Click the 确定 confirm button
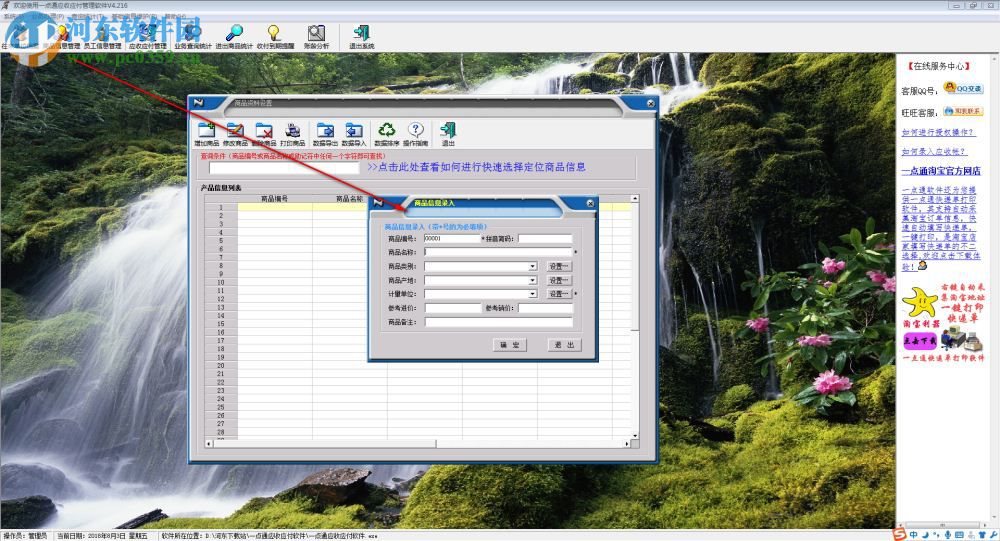The image size is (1000, 541). point(509,345)
